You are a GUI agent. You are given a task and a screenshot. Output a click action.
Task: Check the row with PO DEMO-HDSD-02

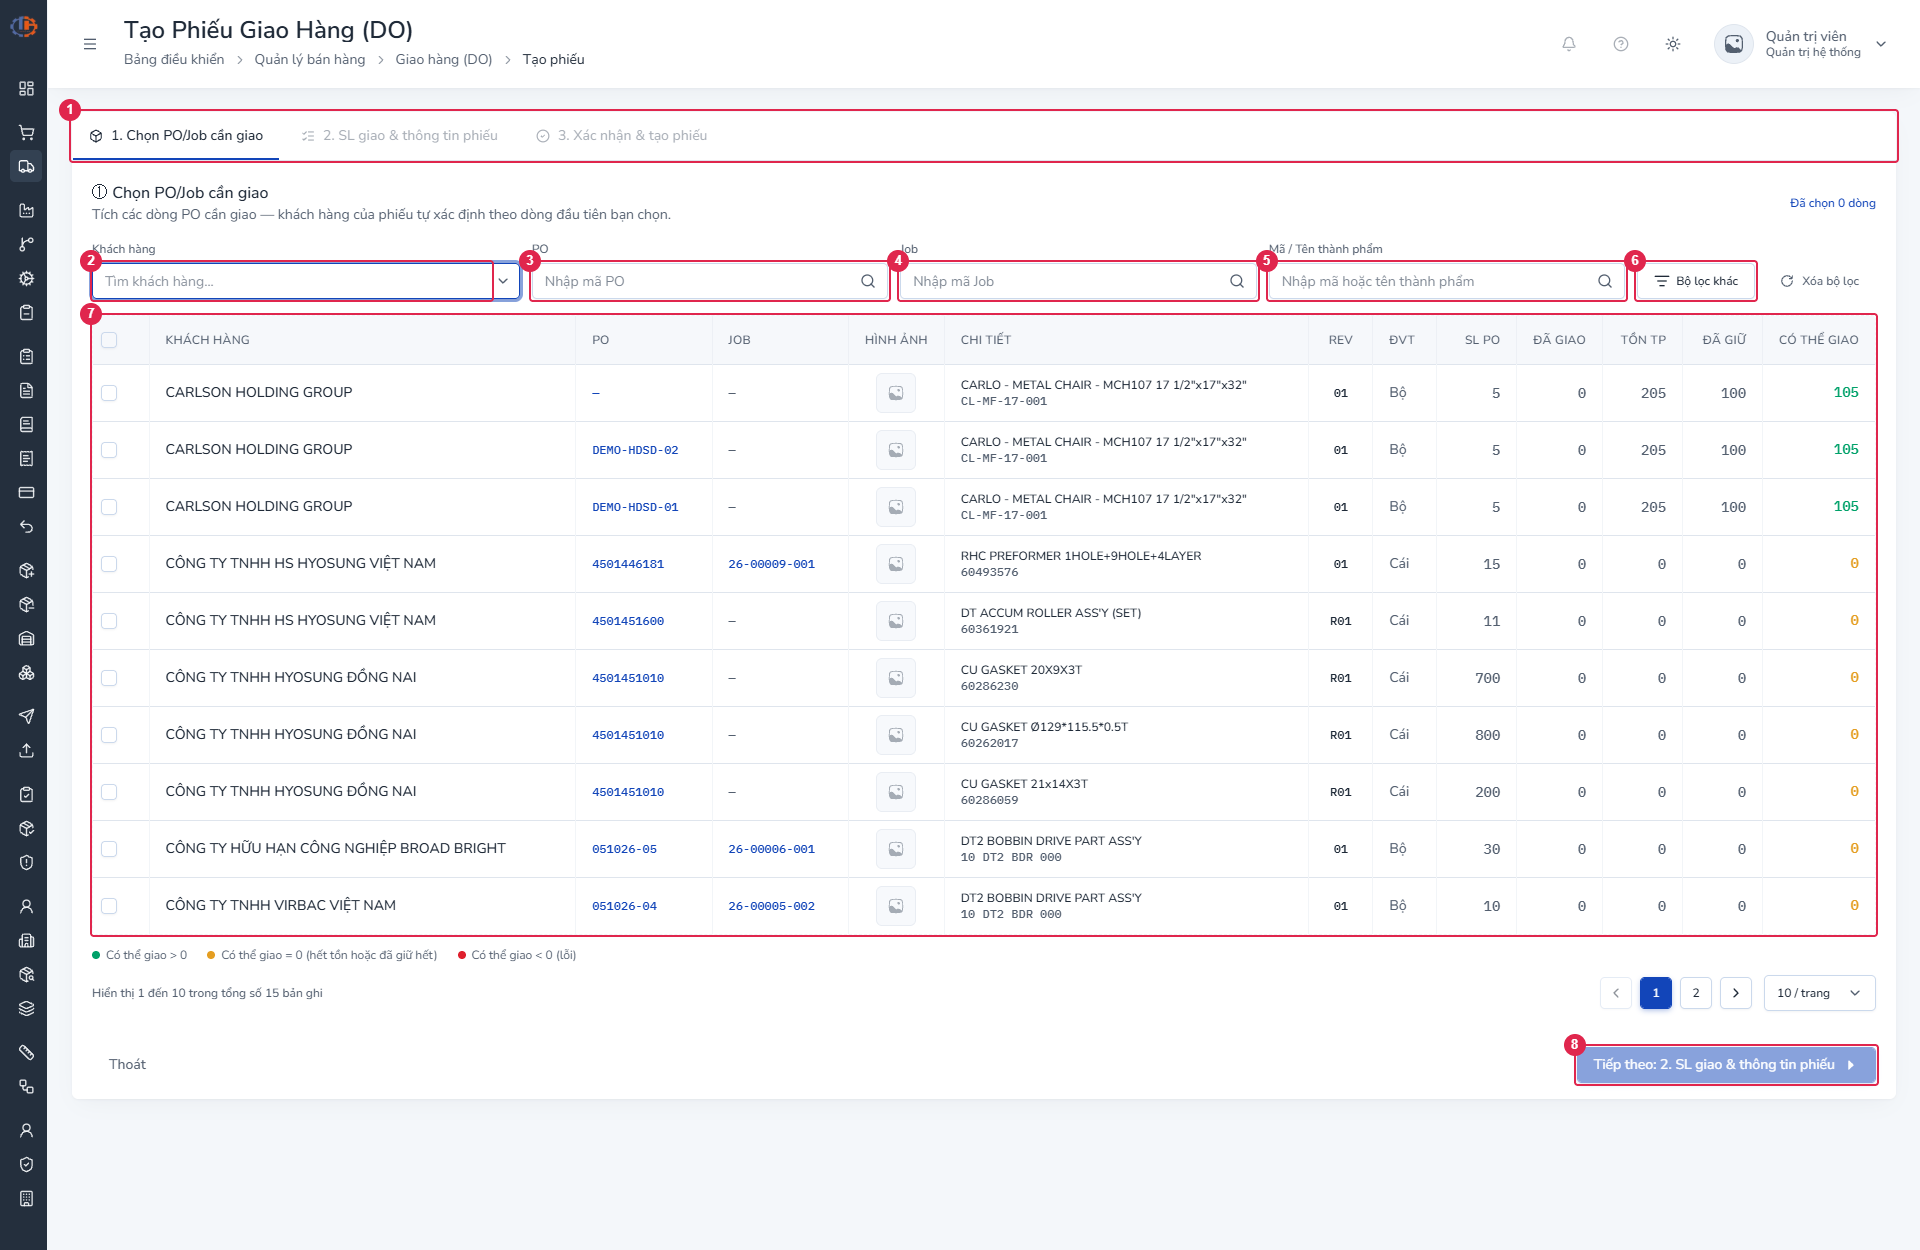(x=109, y=450)
